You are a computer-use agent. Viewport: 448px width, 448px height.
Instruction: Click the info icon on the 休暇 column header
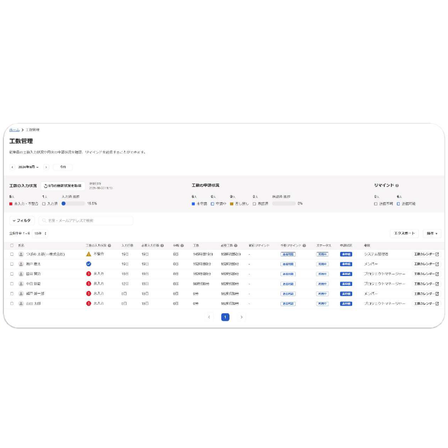(182, 246)
